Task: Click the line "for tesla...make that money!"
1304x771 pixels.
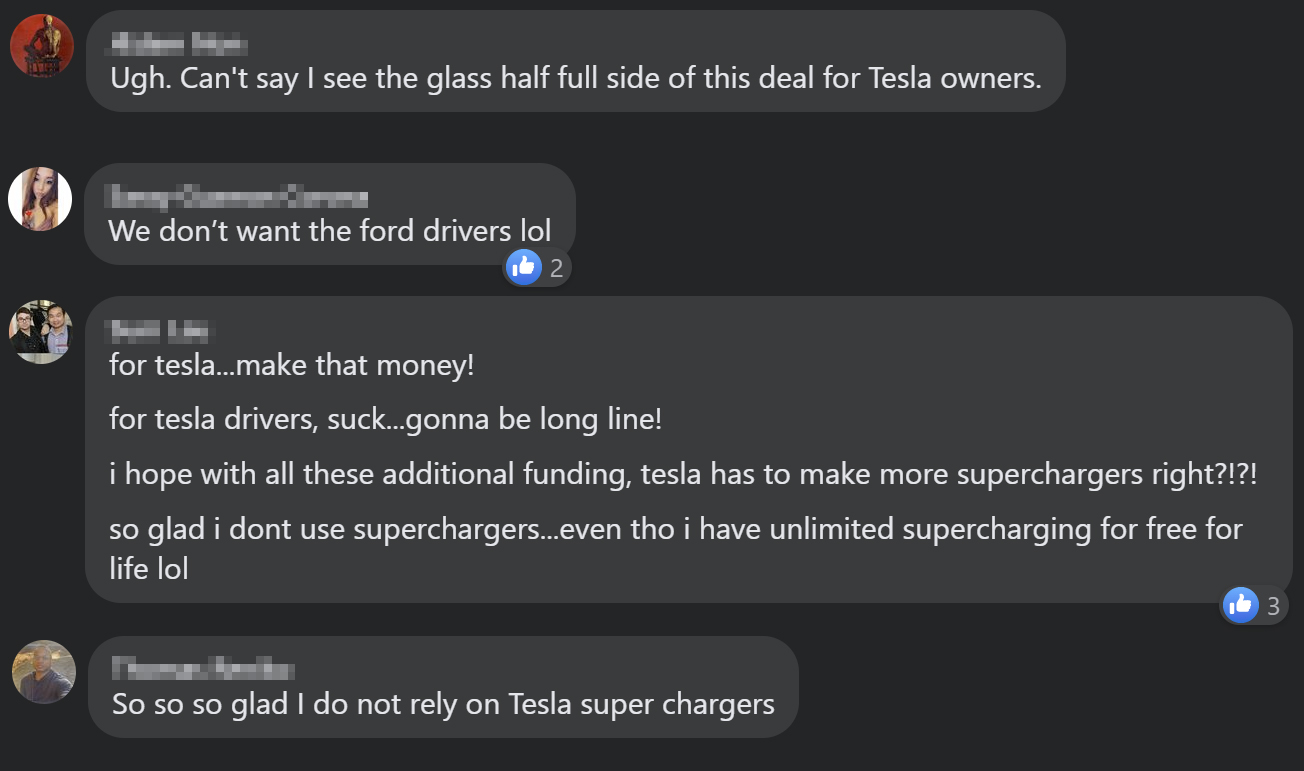Action: (291, 365)
